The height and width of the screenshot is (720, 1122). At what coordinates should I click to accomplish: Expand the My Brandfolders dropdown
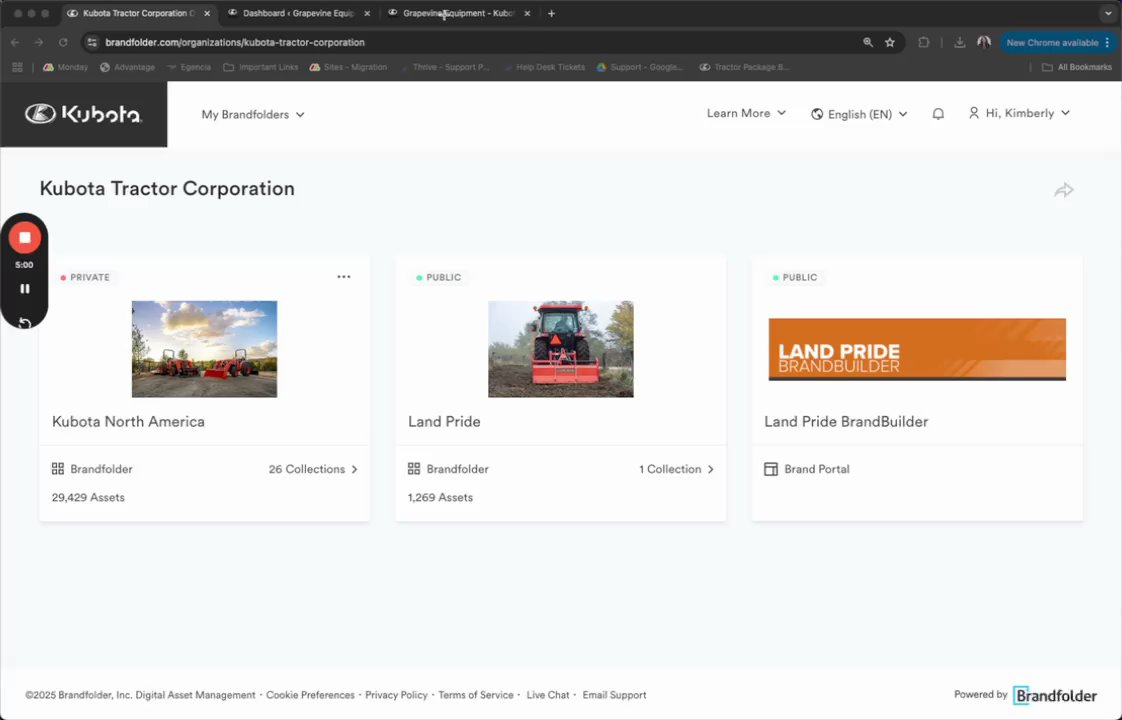pos(253,115)
